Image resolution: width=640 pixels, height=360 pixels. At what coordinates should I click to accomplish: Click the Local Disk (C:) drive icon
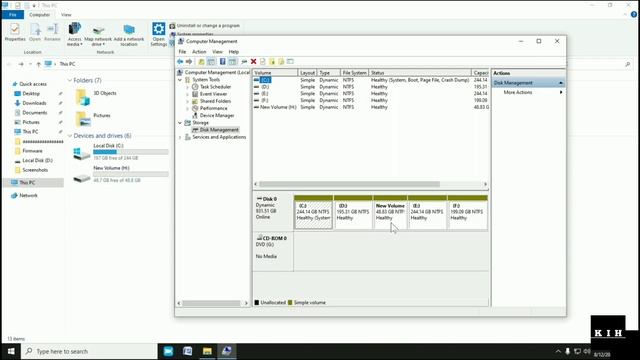[82, 154]
